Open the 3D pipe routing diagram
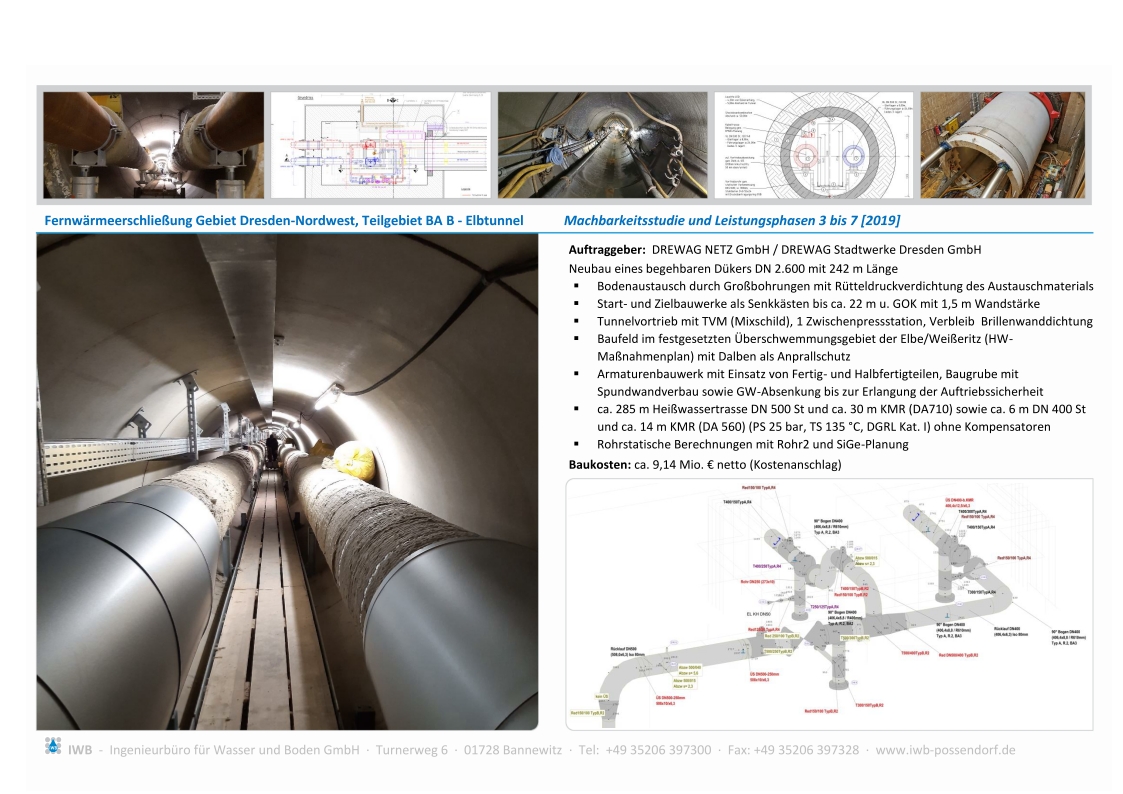This screenshot has width=1123, height=794. coord(829,604)
